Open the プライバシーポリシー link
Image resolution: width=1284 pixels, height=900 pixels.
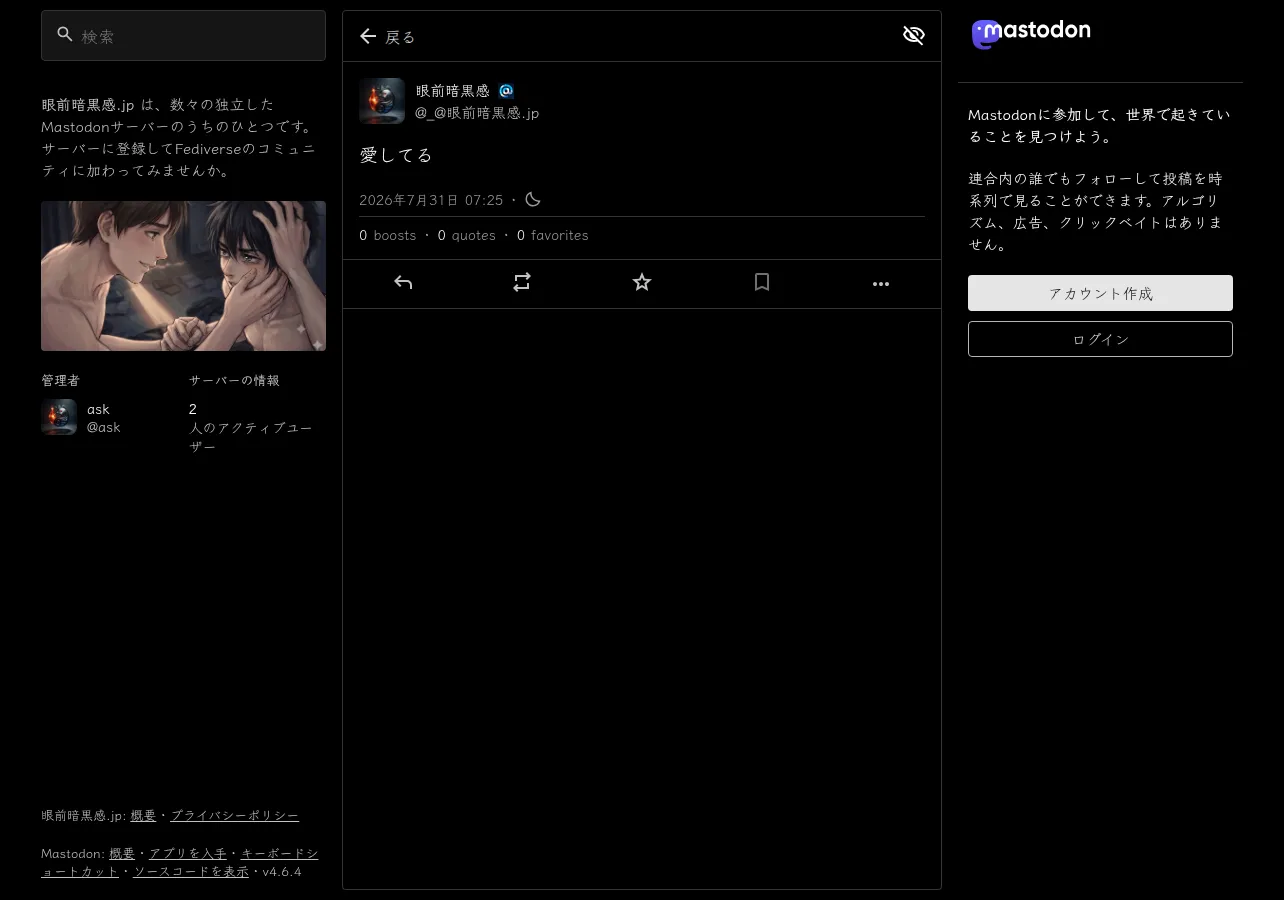(234, 816)
